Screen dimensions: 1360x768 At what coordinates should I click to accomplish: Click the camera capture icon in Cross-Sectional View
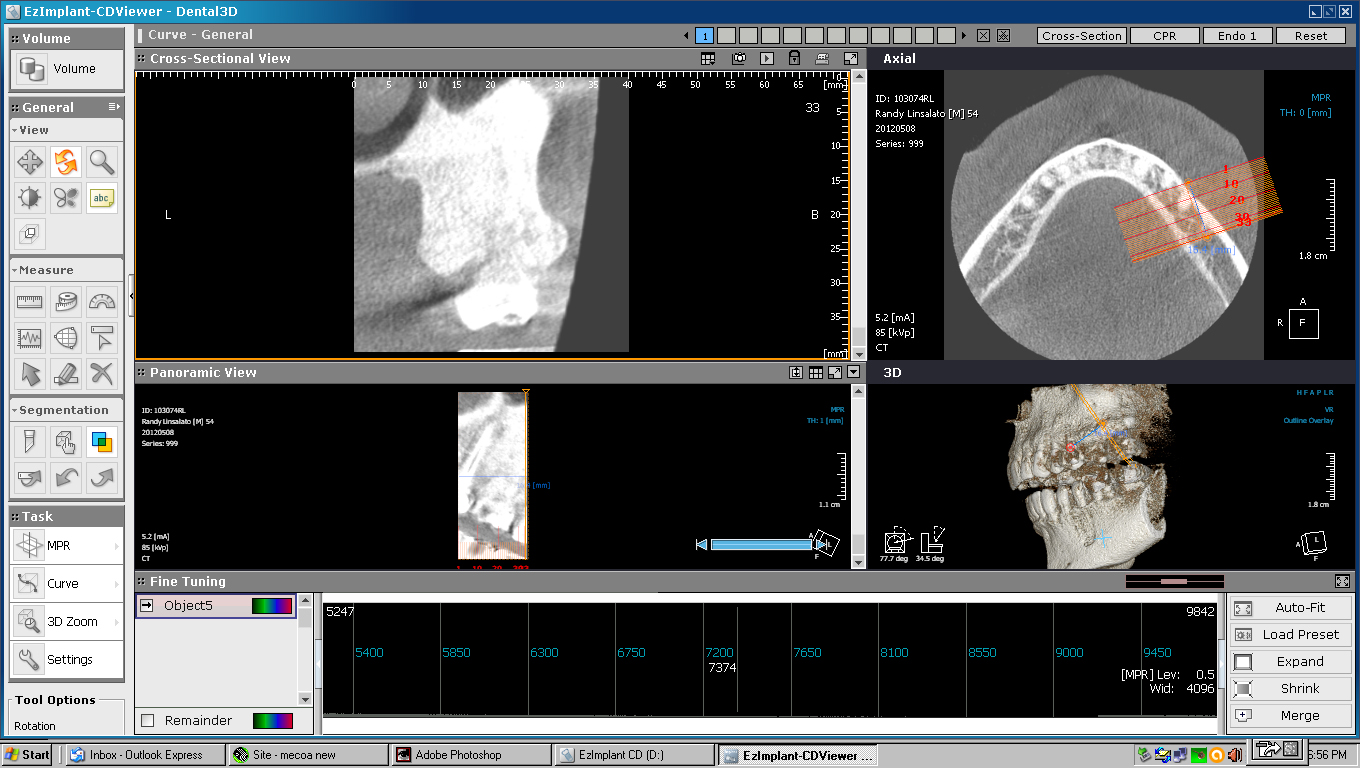coord(738,59)
